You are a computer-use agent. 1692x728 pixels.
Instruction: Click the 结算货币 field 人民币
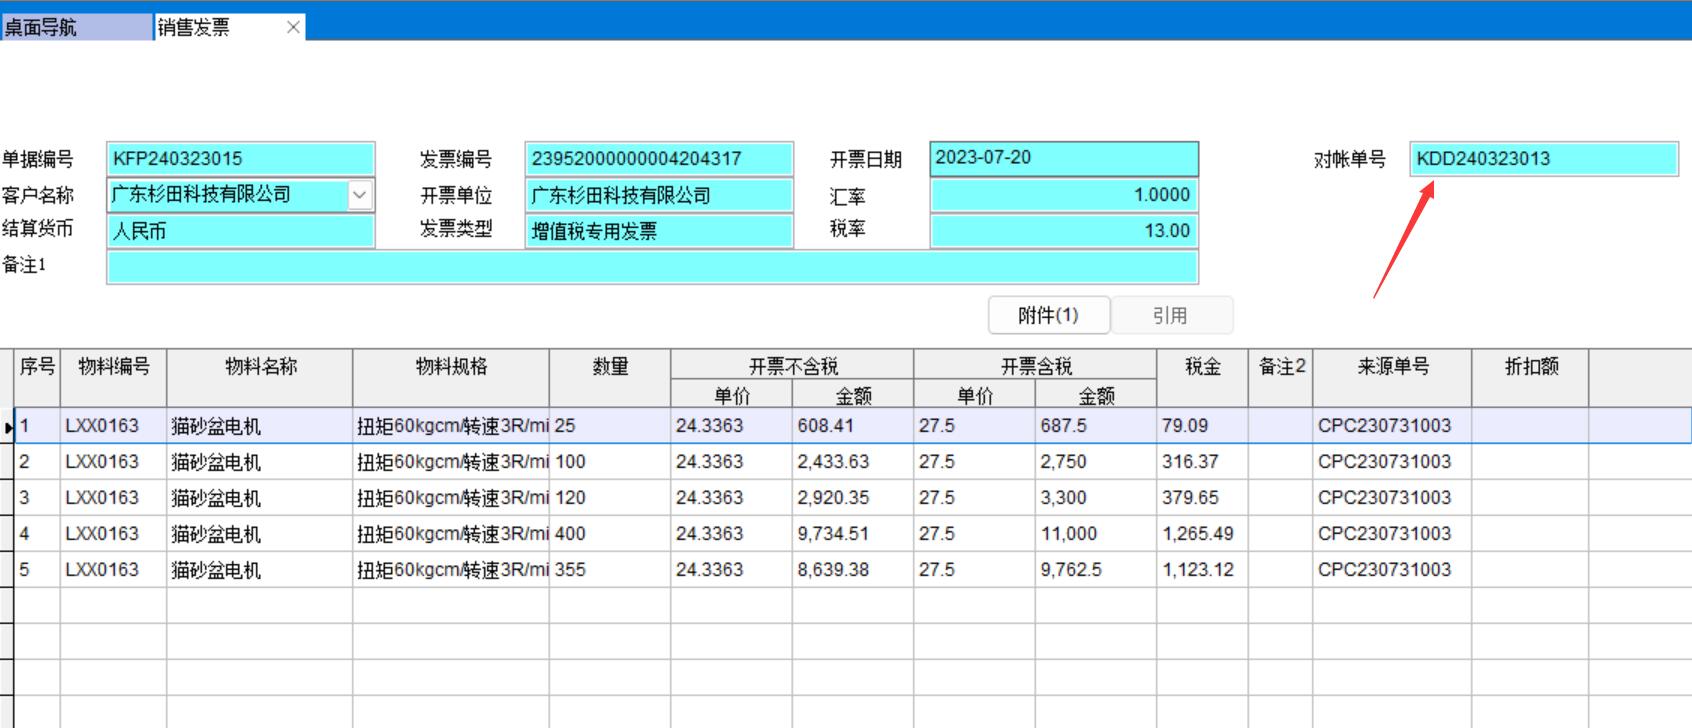click(240, 231)
